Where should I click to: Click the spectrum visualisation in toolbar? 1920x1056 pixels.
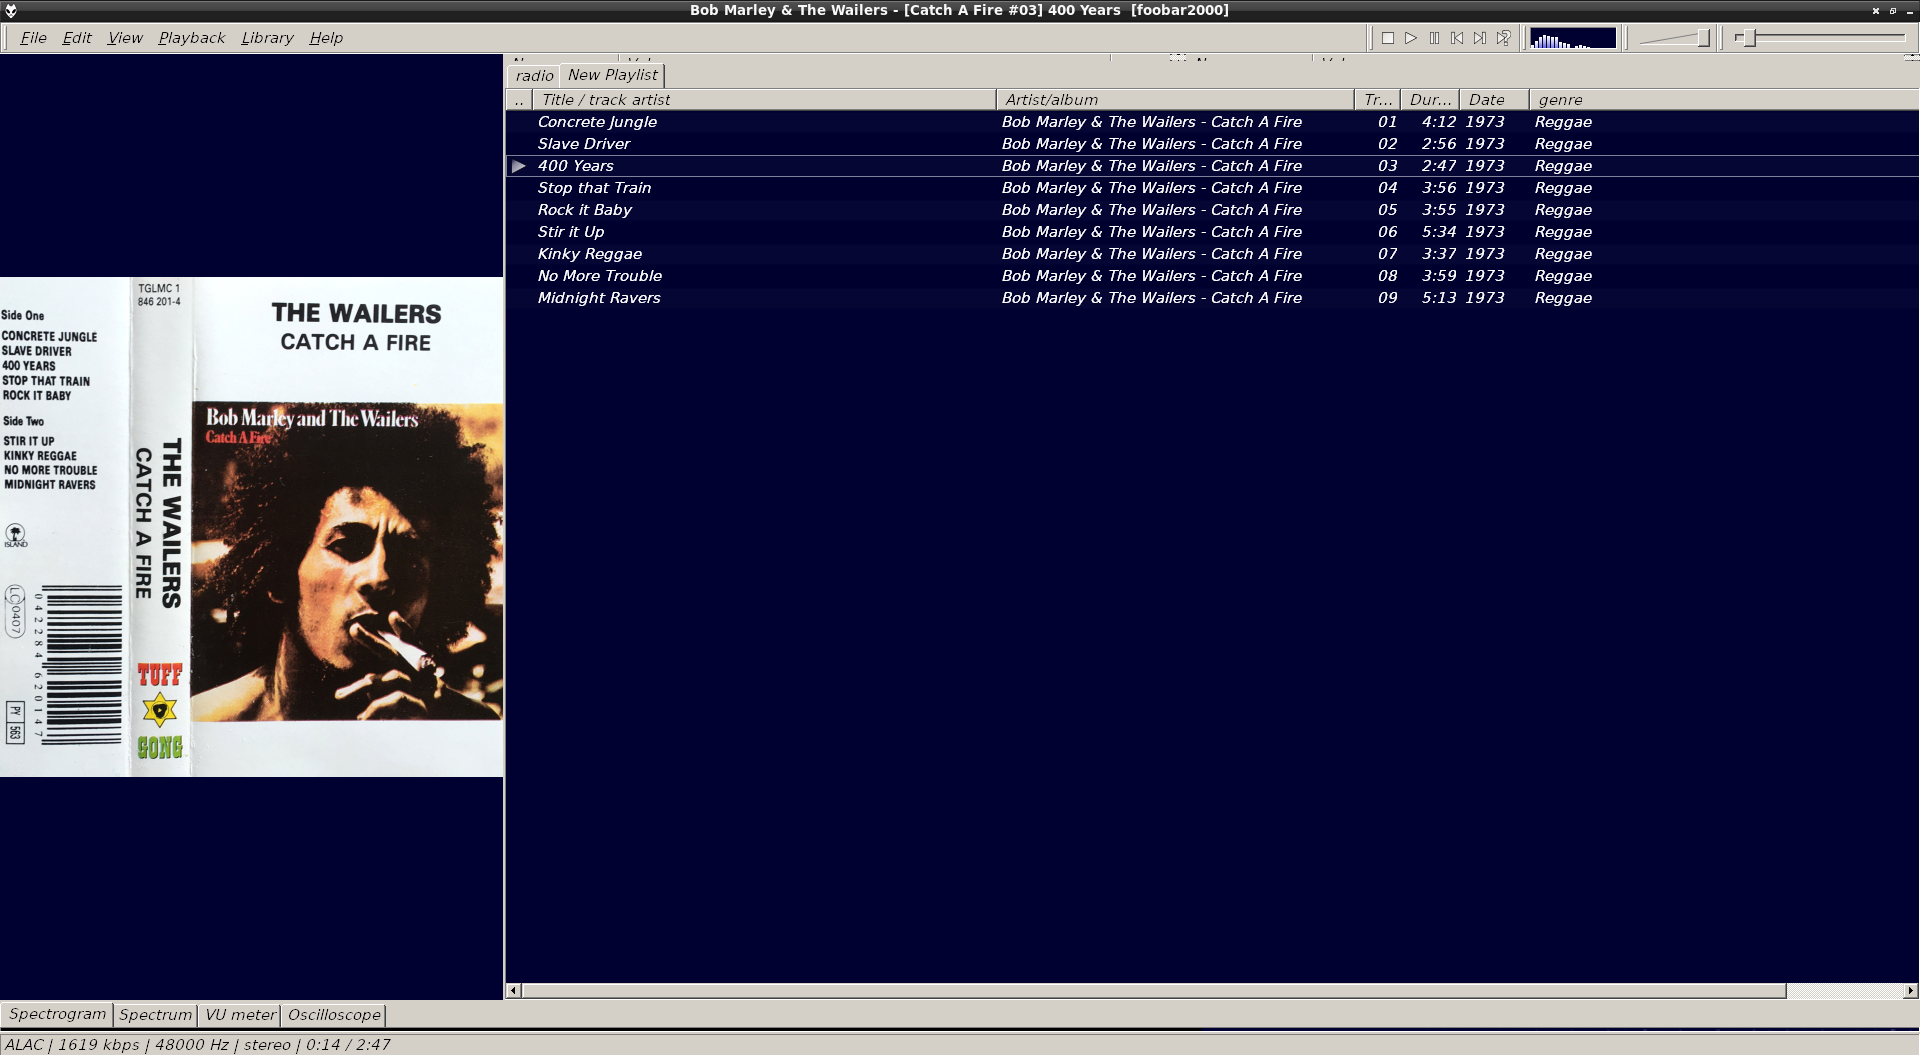[x=1573, y=38]
